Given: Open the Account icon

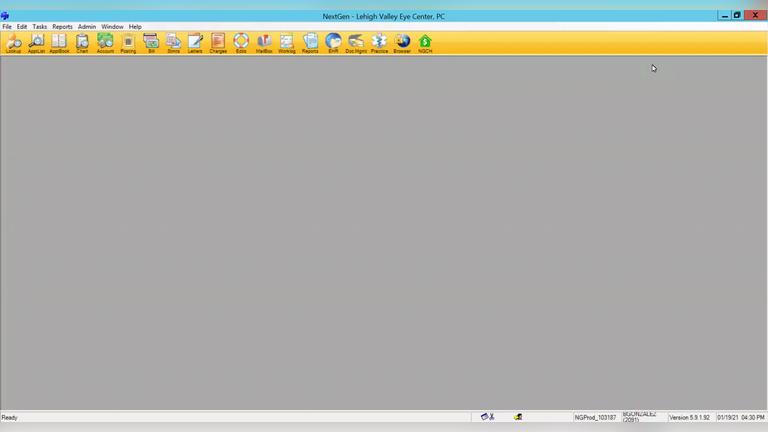Looking at the screenshot, I should [105, 42].
